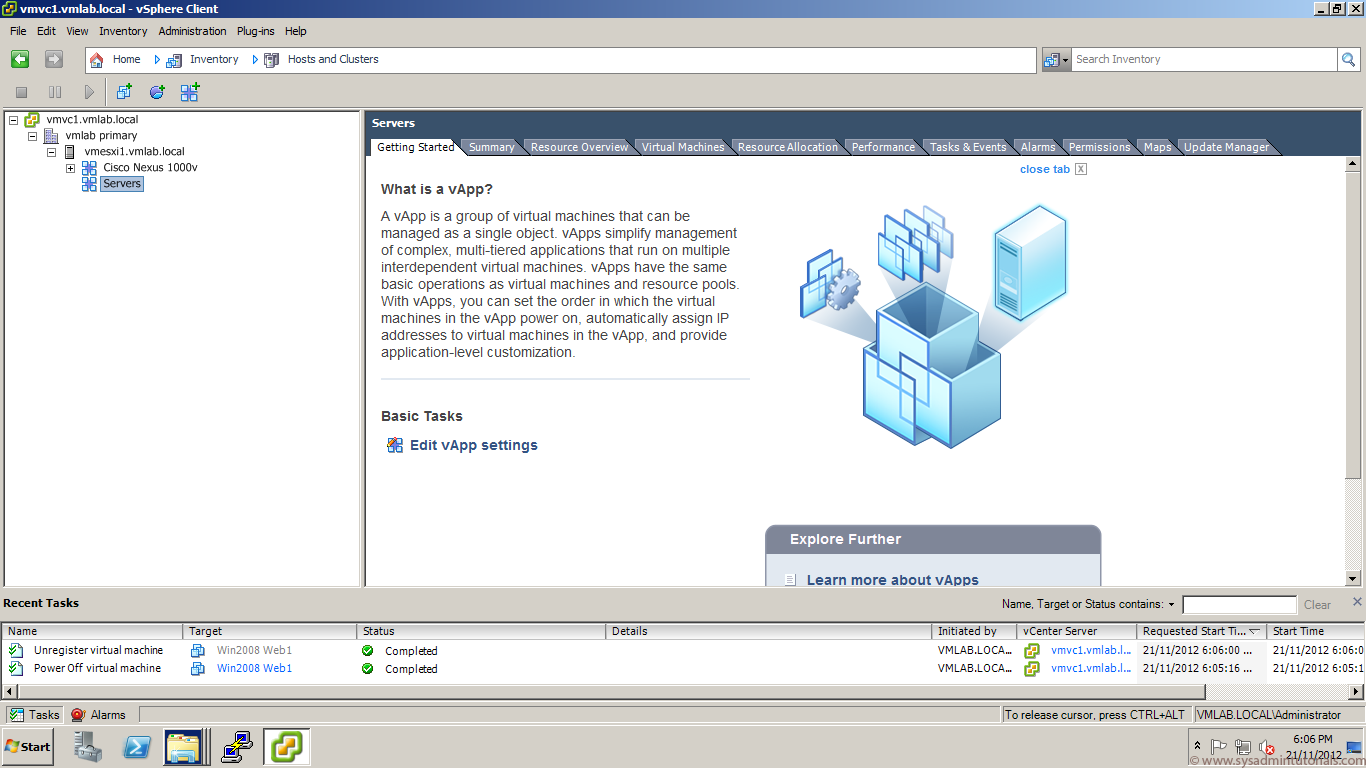Open Windows Explorer from taskbar
This screenshot has width=1366, height=768.
183,747
